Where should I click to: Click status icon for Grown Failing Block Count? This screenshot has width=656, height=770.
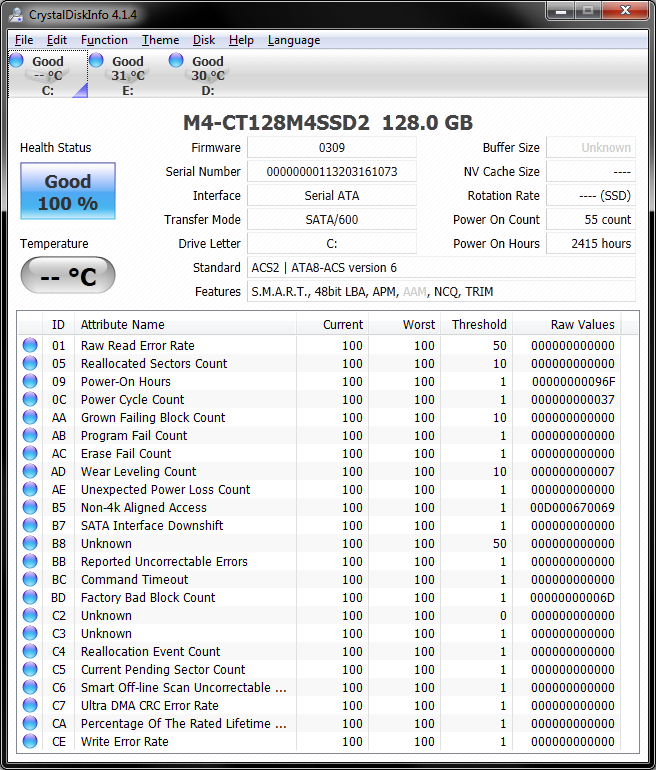(x=30, y=417)
